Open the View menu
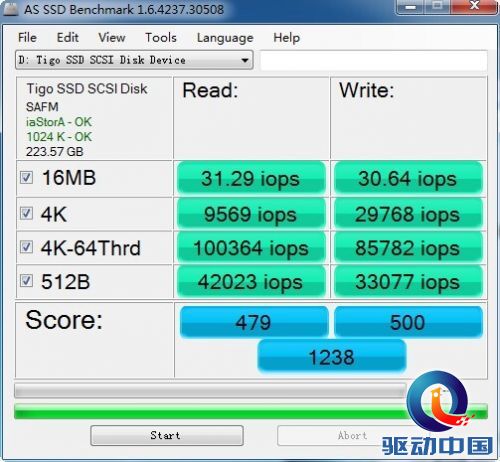The height and width of the screenshot is (462, 500). click(112, 38)
